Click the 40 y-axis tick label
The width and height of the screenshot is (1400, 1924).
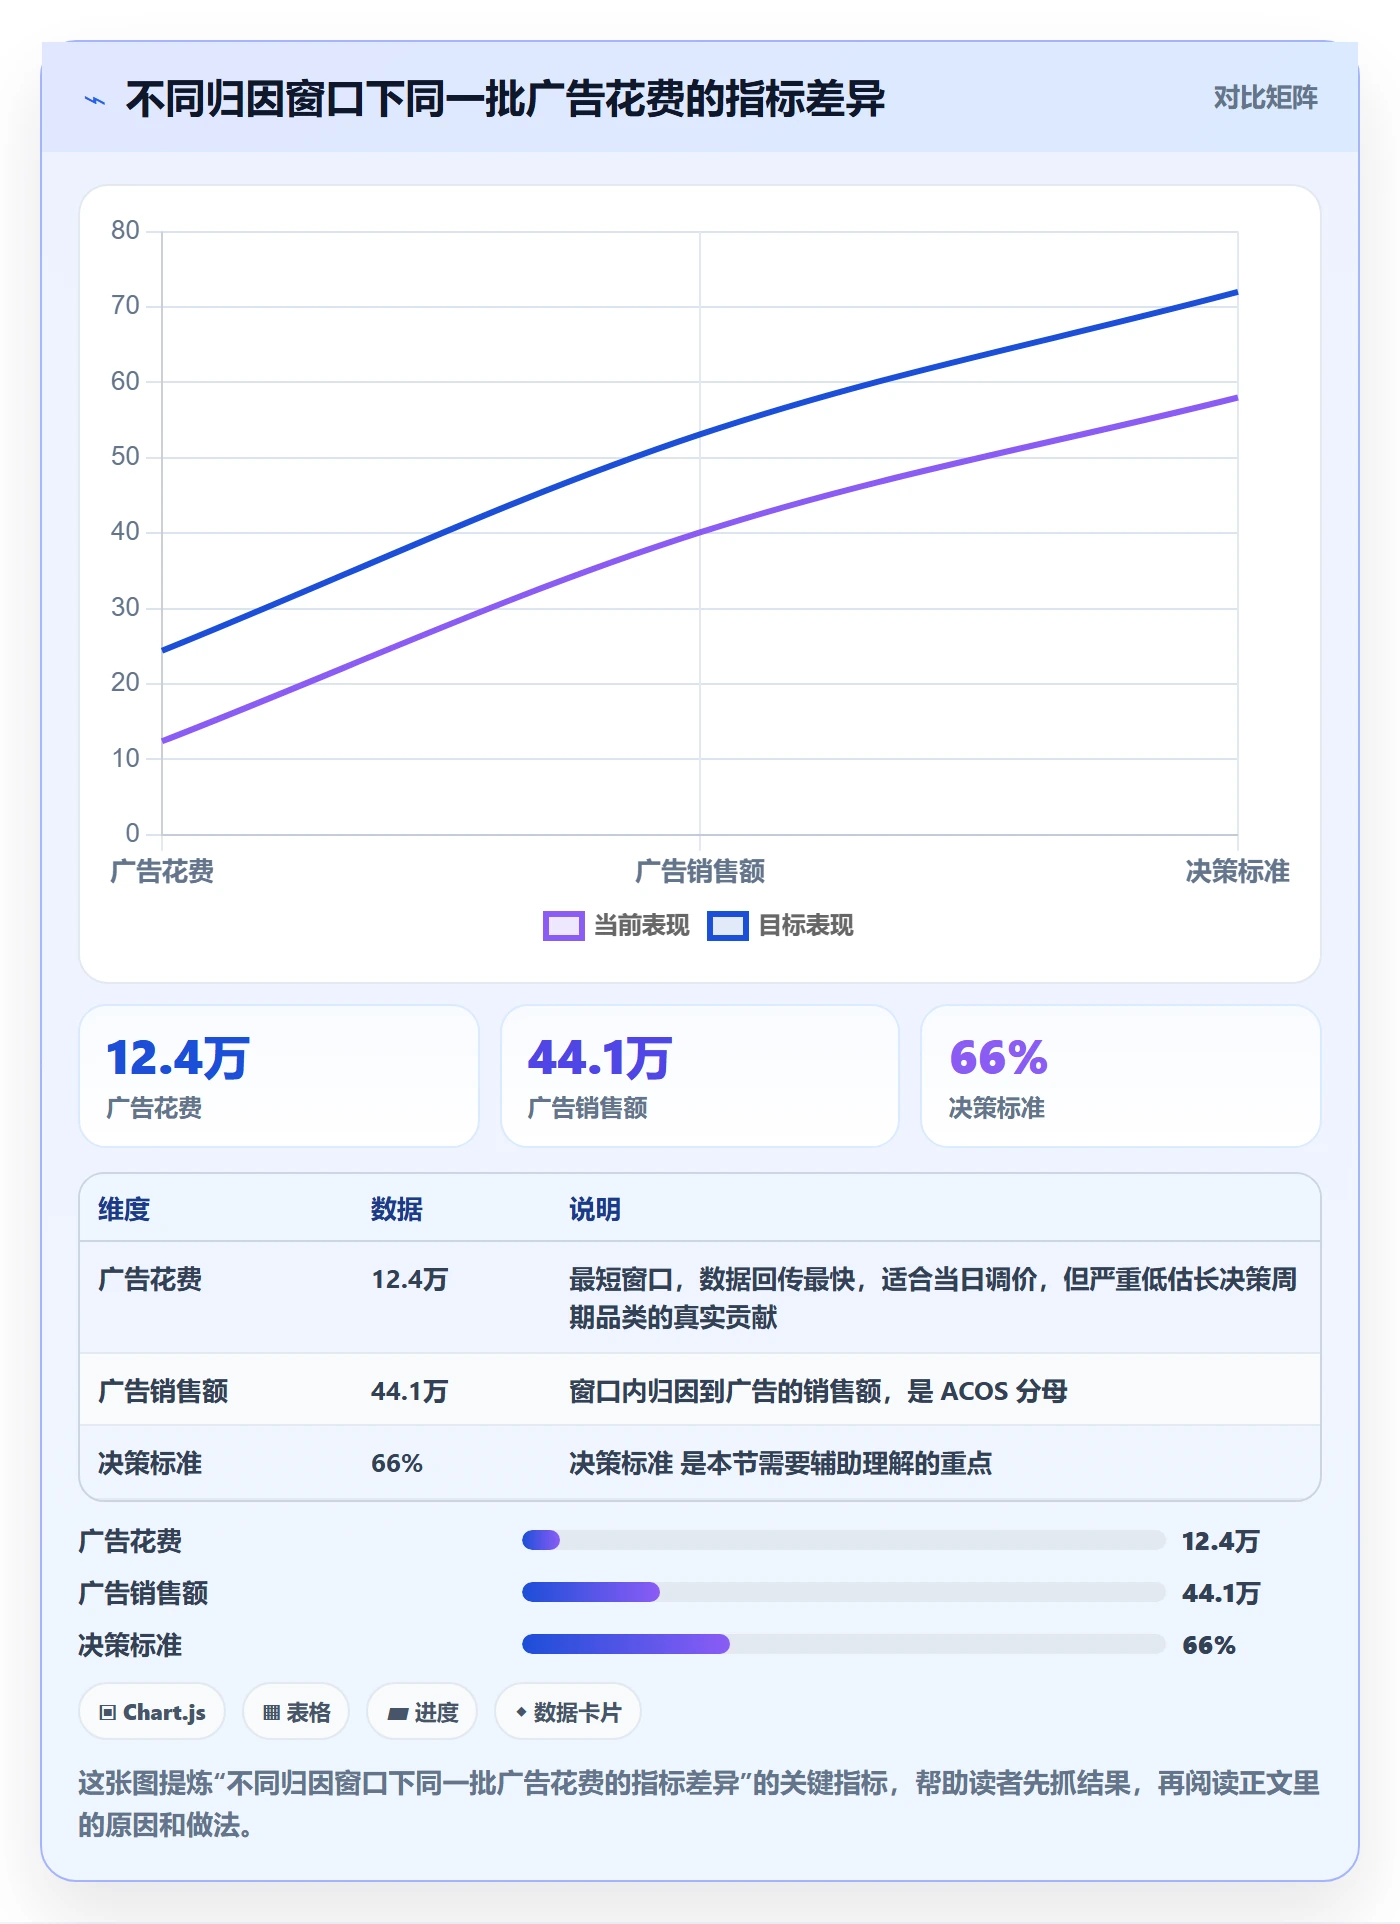pyautogui.click(x=125, y=532)
